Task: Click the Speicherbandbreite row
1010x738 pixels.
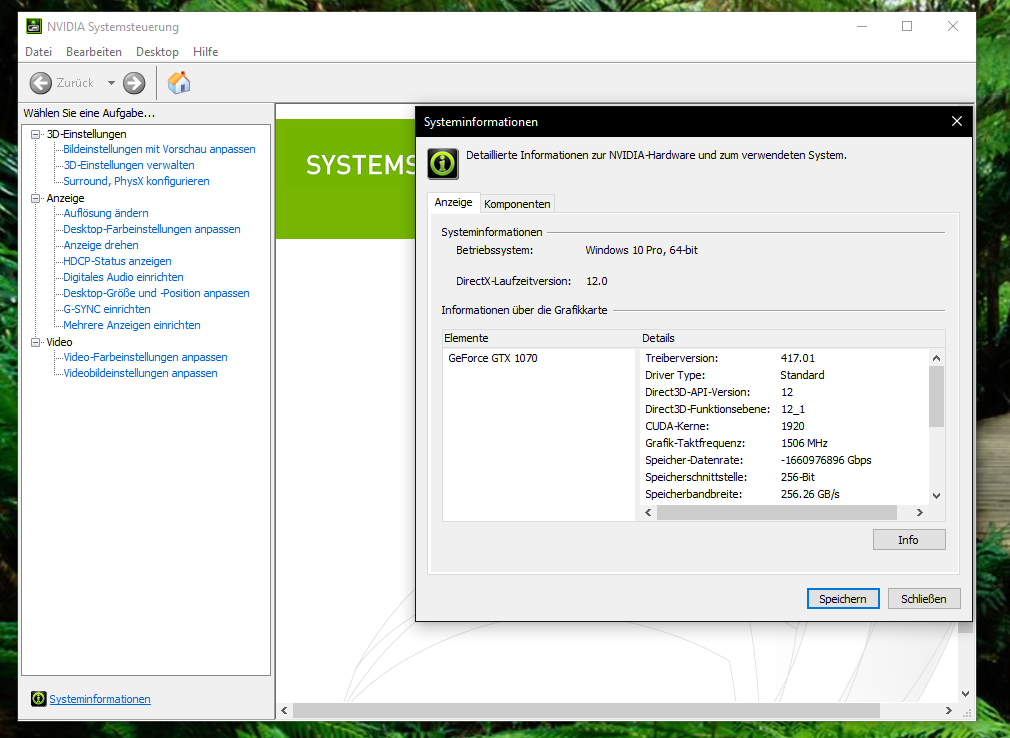Action: pyautogui.click(x=785, y=495)
